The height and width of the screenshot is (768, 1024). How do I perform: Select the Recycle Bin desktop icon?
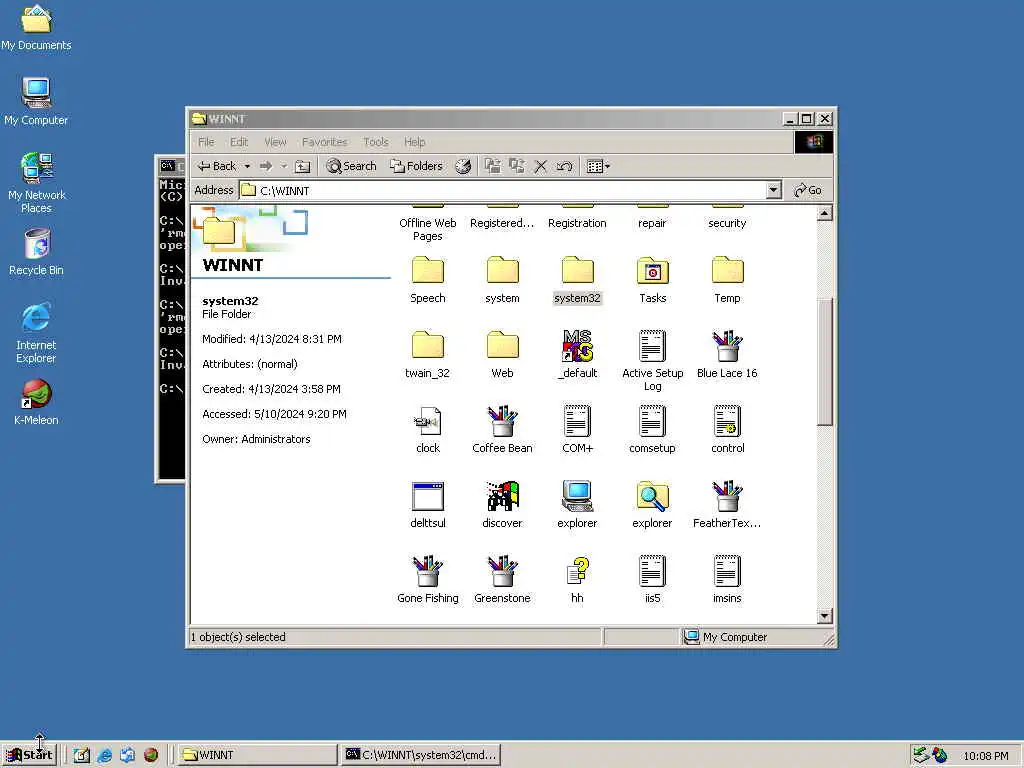(37, 252)
